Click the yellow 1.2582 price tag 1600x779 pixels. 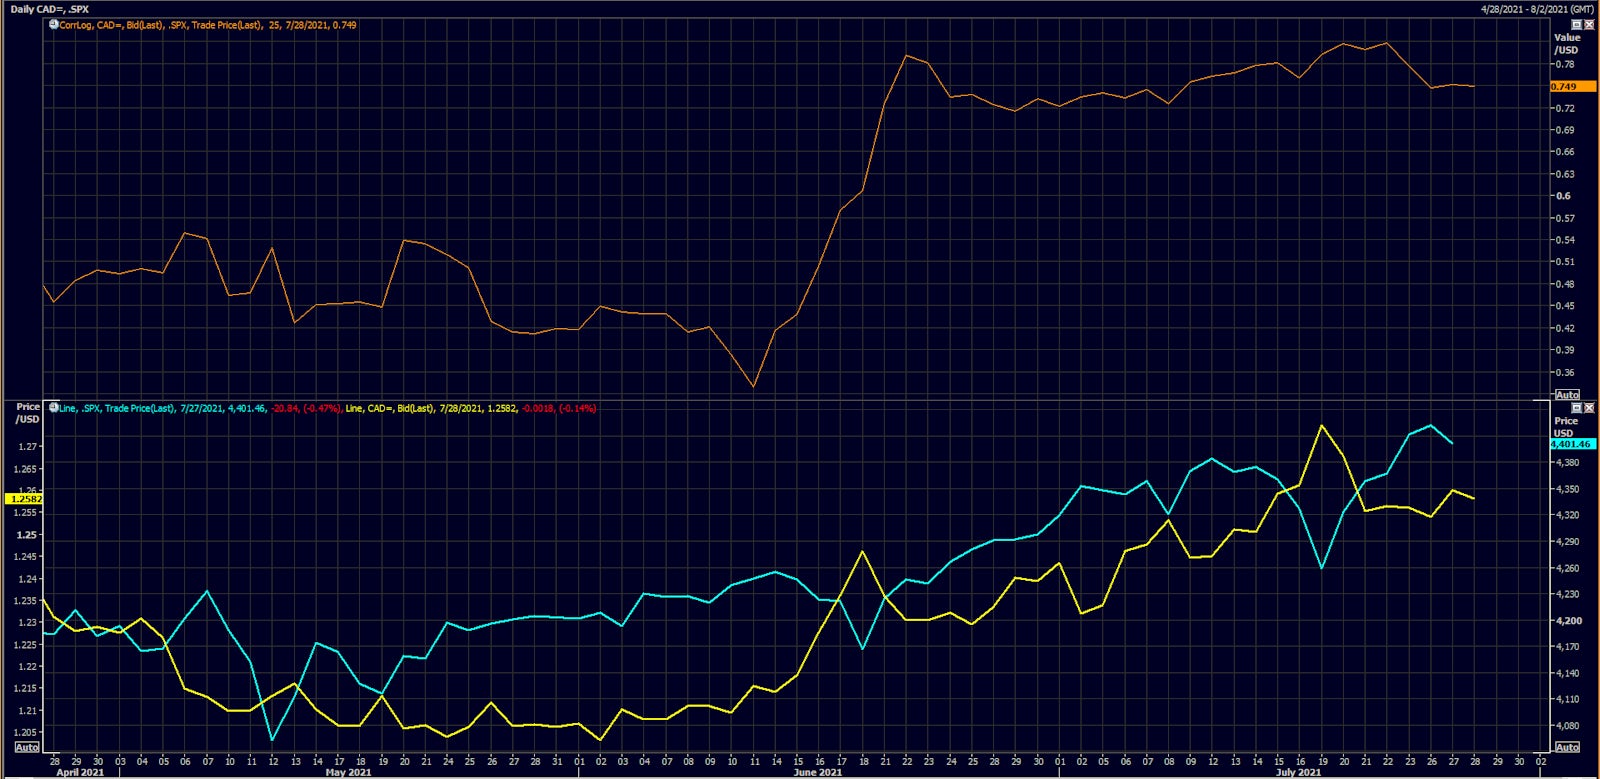24,498
